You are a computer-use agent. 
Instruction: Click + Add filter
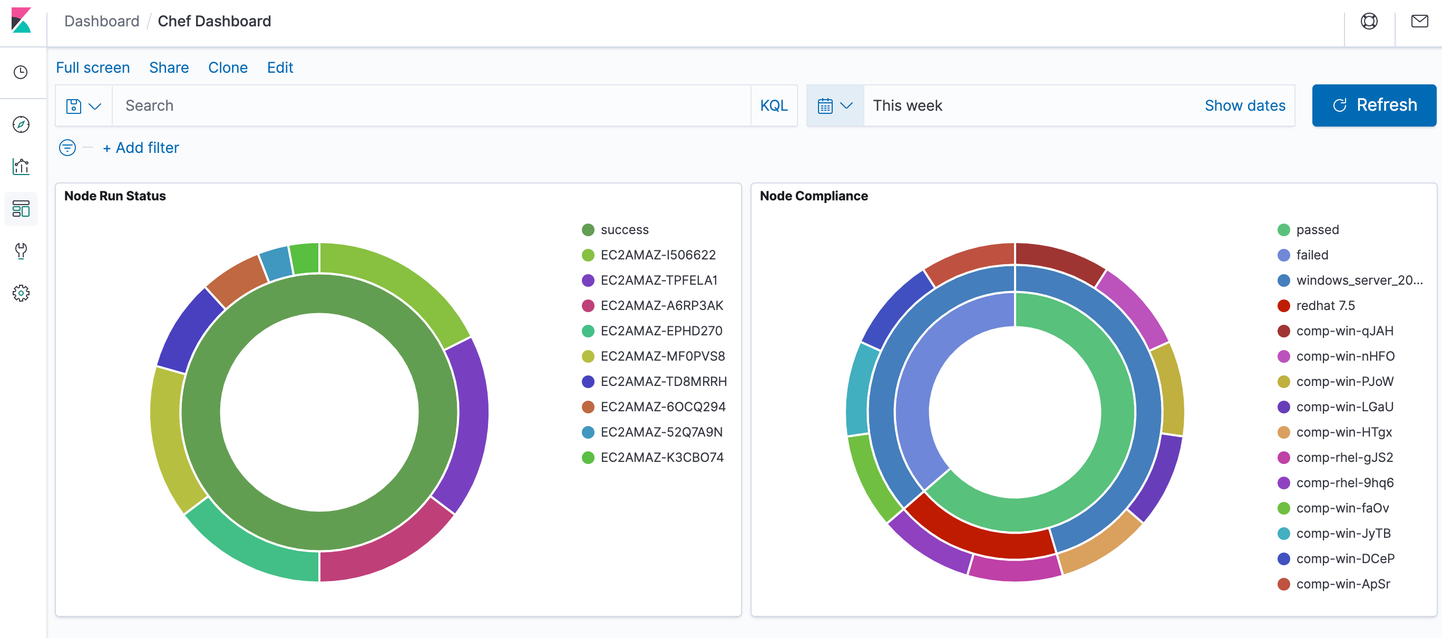coord(141,148)
